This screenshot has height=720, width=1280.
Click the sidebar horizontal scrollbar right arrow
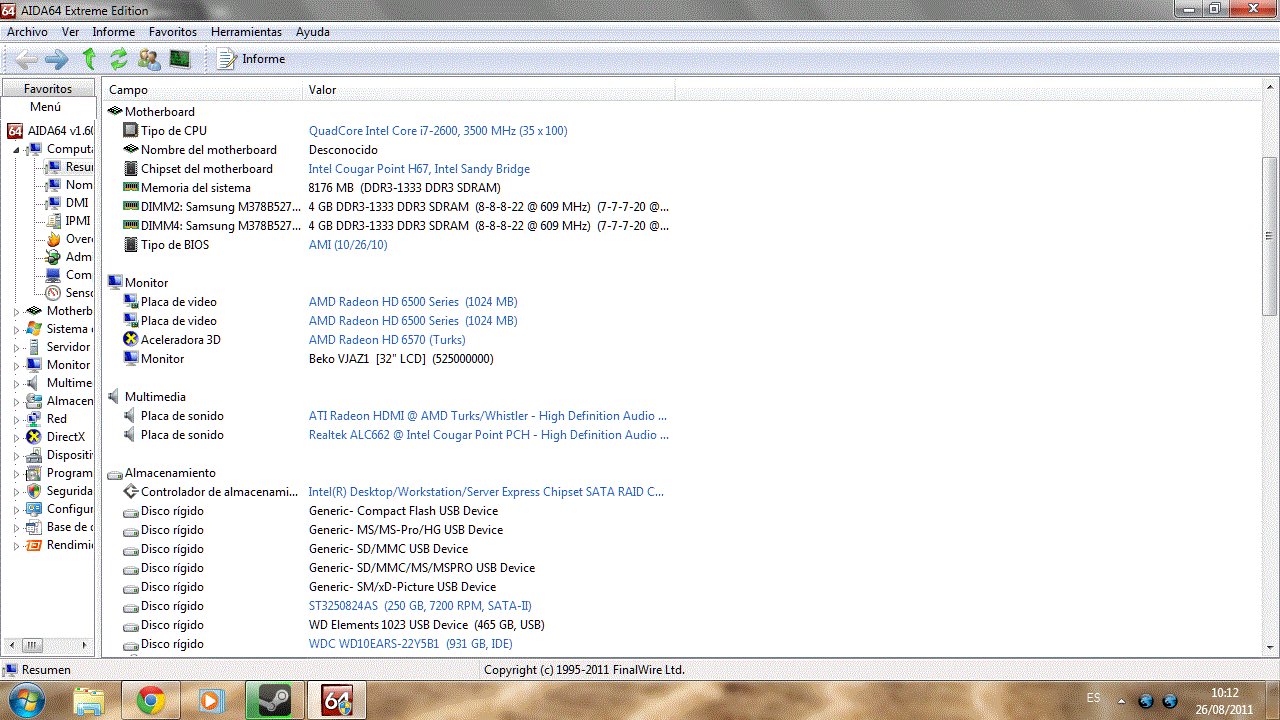point(85,646)
